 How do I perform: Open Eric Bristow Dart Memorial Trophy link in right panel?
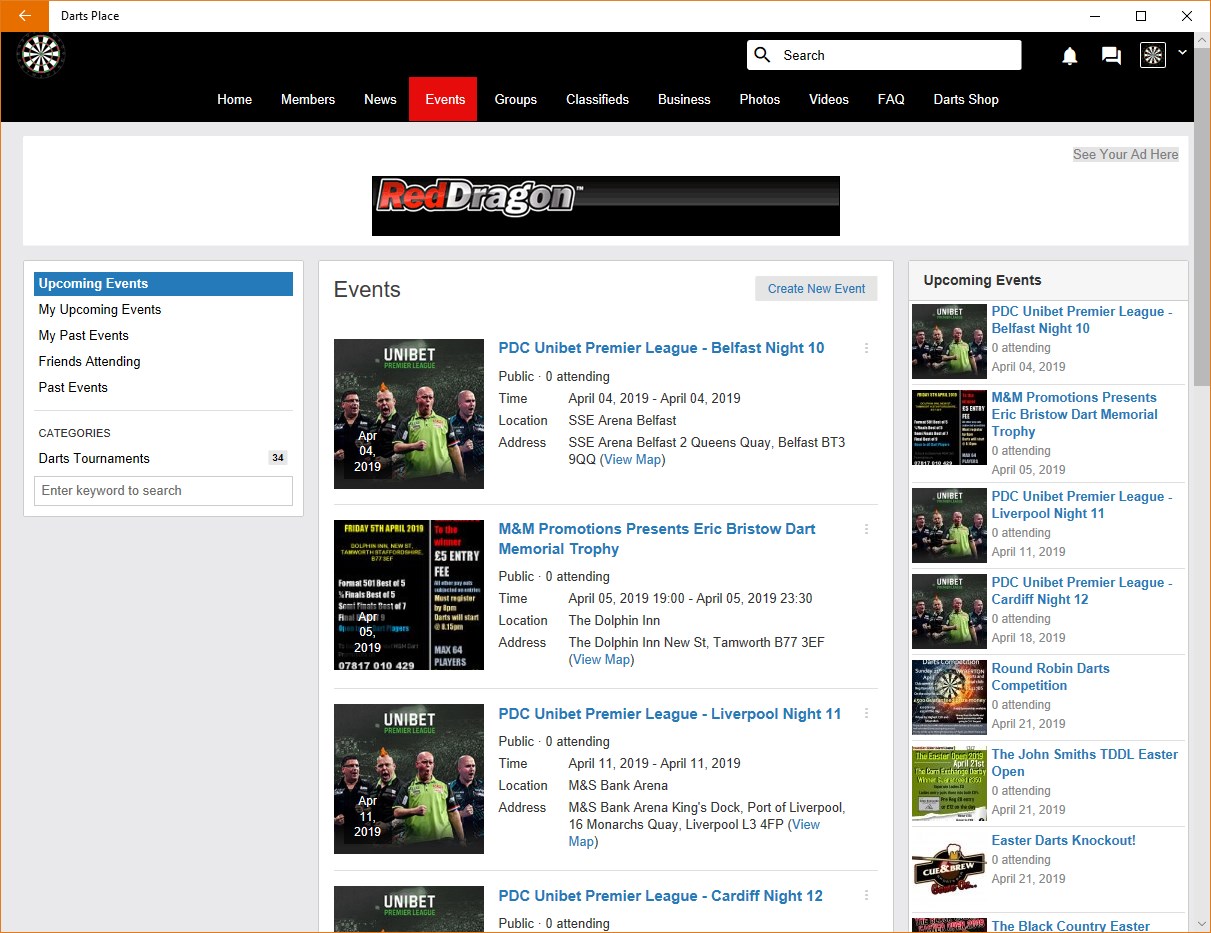tap(1074, 415)
